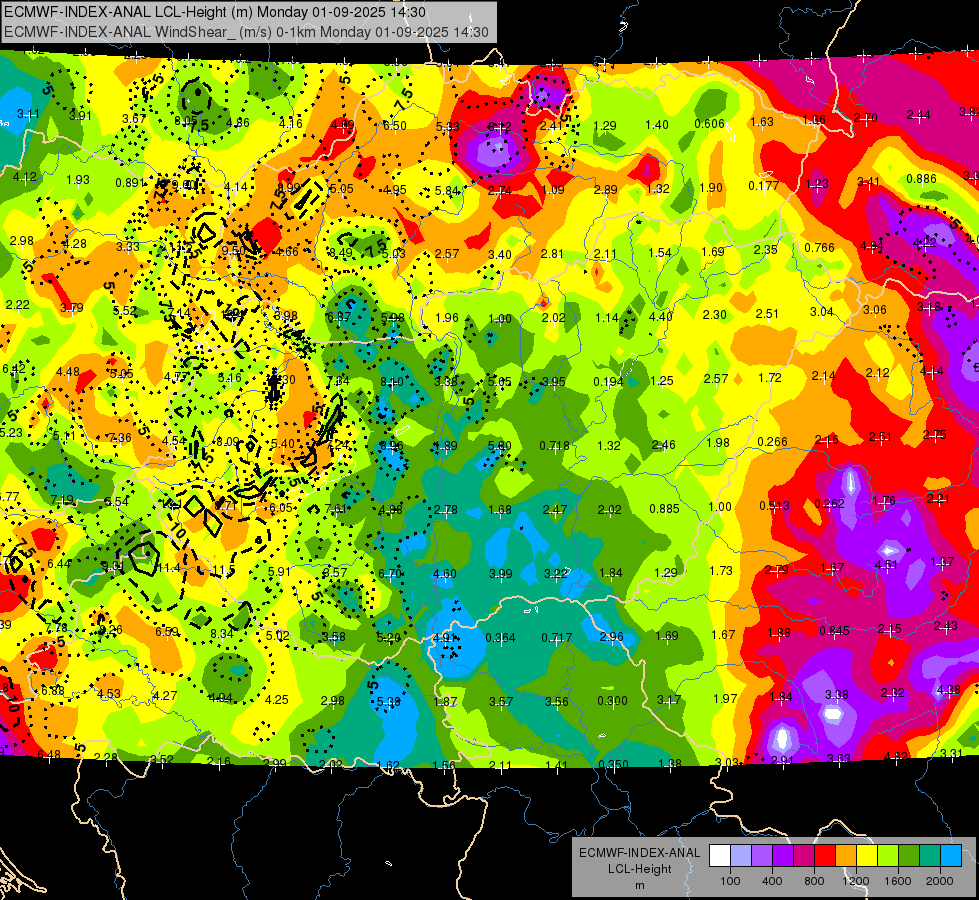The height and width of the screenshot is (900, 979).
Task: Click the wind shear value 3.40
Action: [x=499, y=255]
